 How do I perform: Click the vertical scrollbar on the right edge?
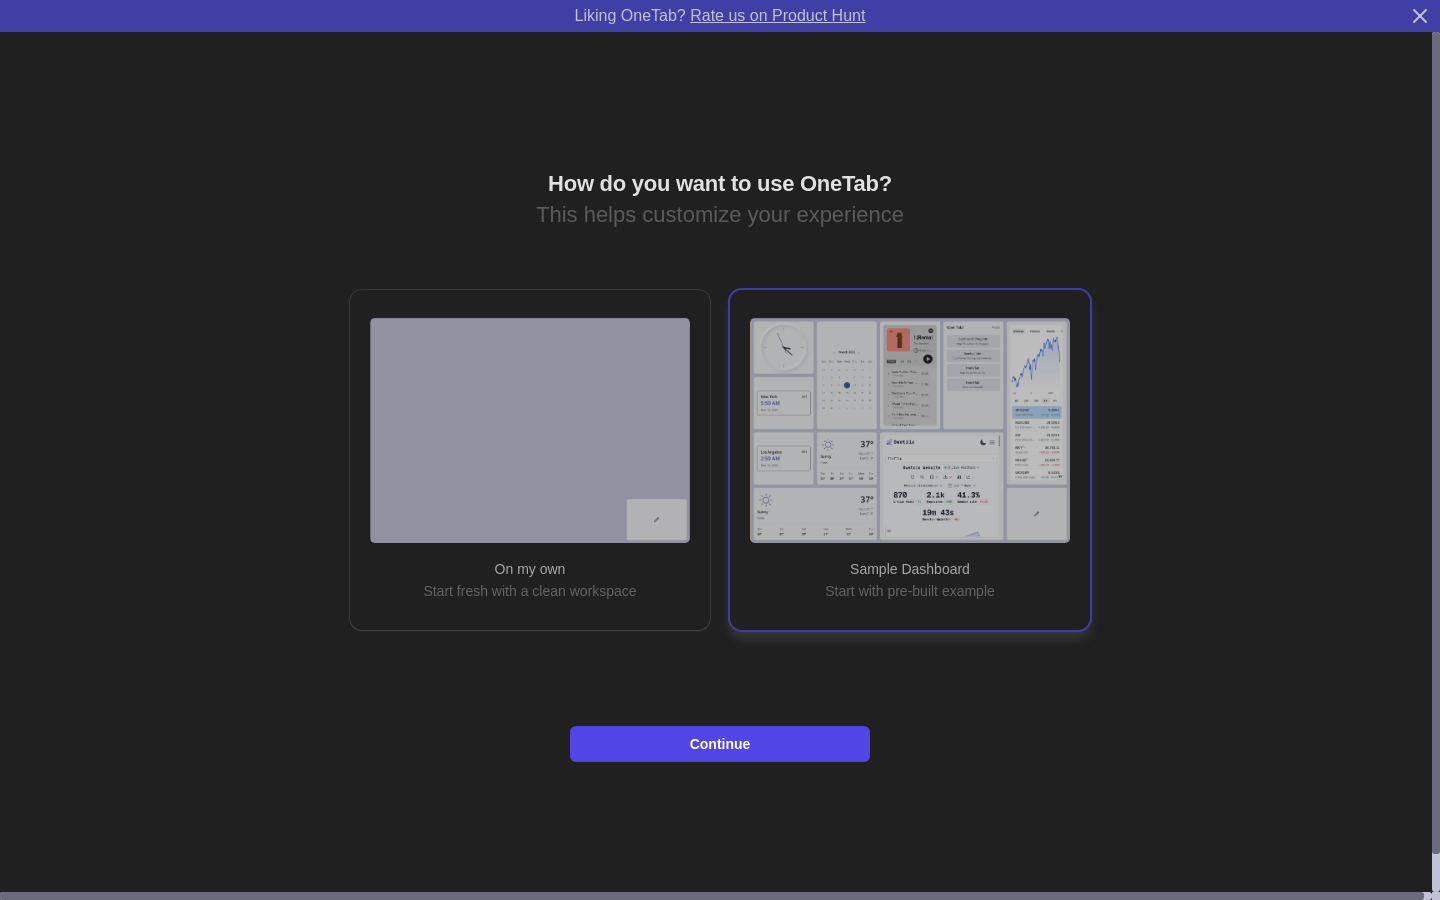click(1436, 442)
